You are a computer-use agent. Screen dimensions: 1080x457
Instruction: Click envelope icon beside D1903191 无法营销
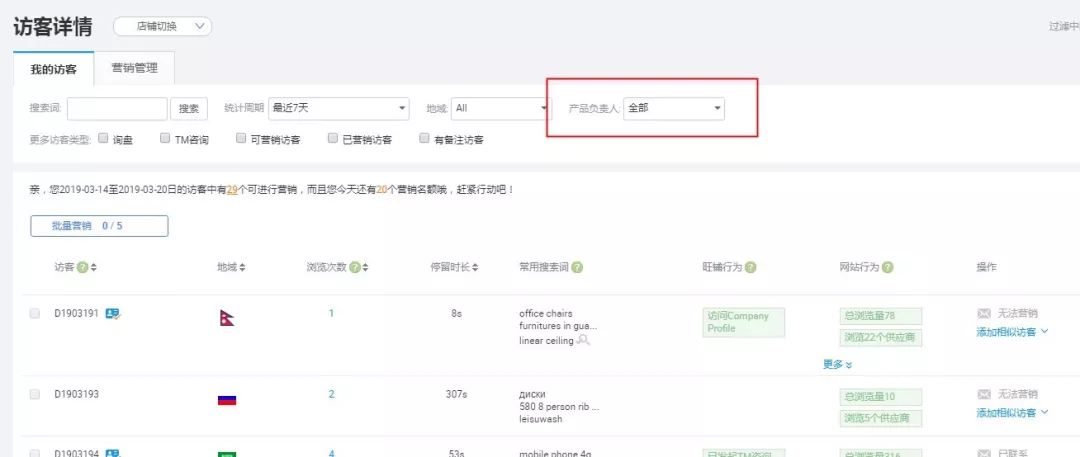(984, 314)
